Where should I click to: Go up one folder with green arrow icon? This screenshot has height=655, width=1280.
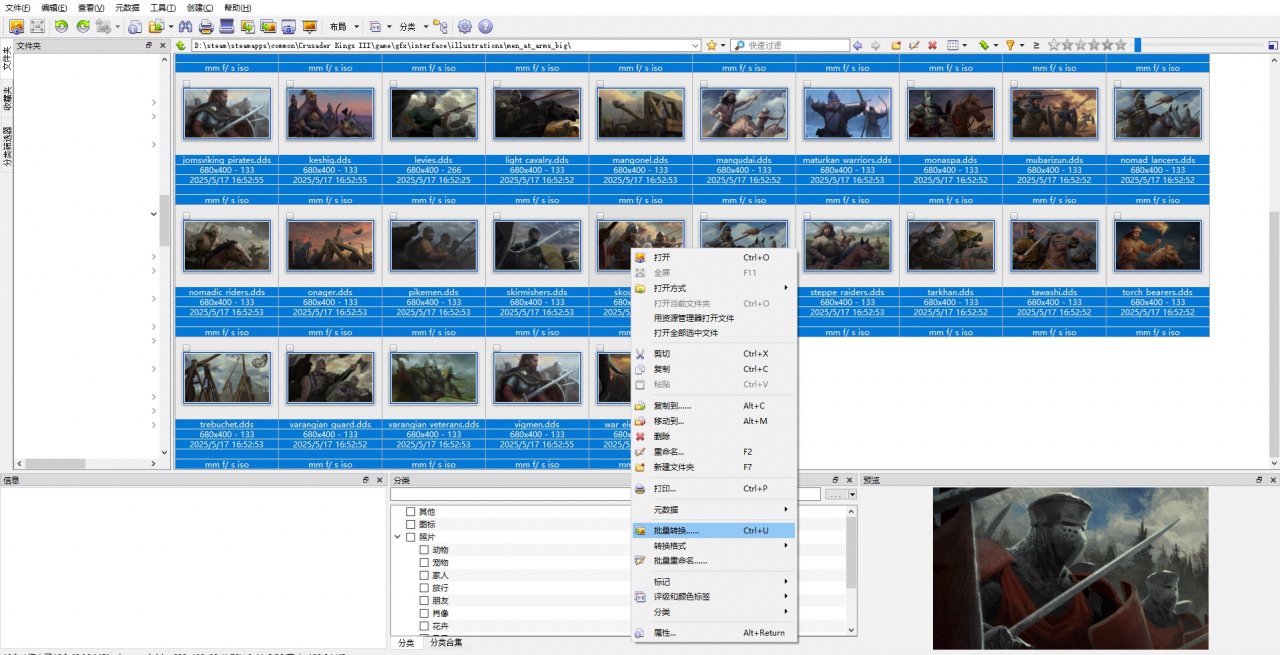(x=181, y=46)
